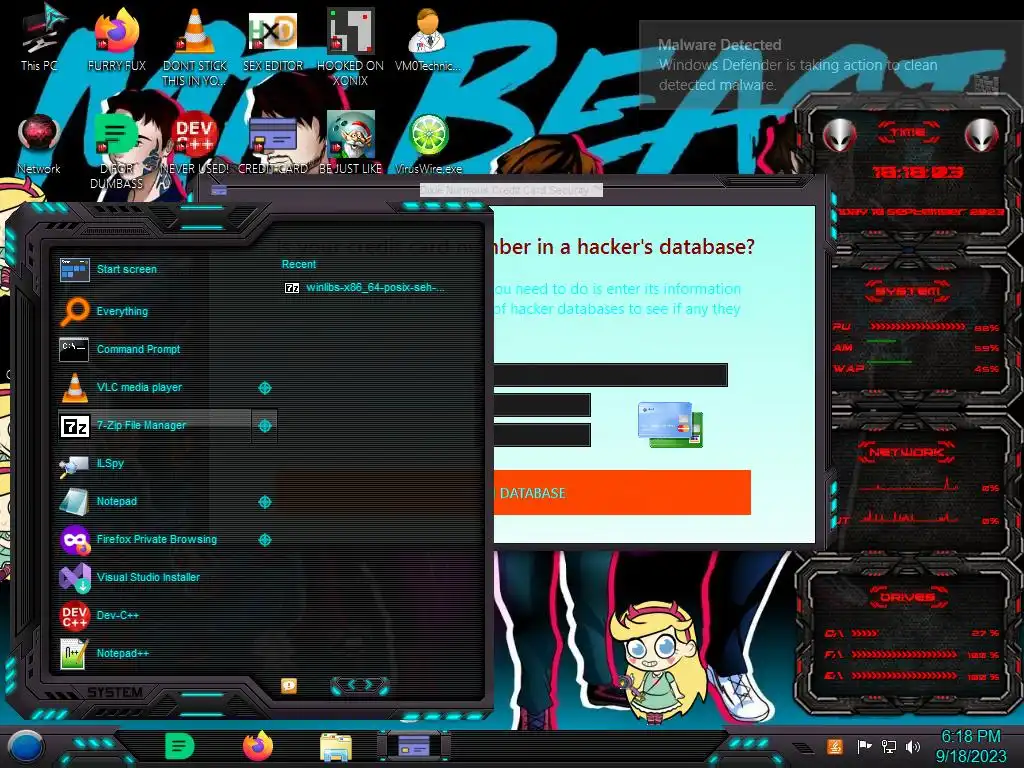Click the orange DATABASE button

(622, 492)
